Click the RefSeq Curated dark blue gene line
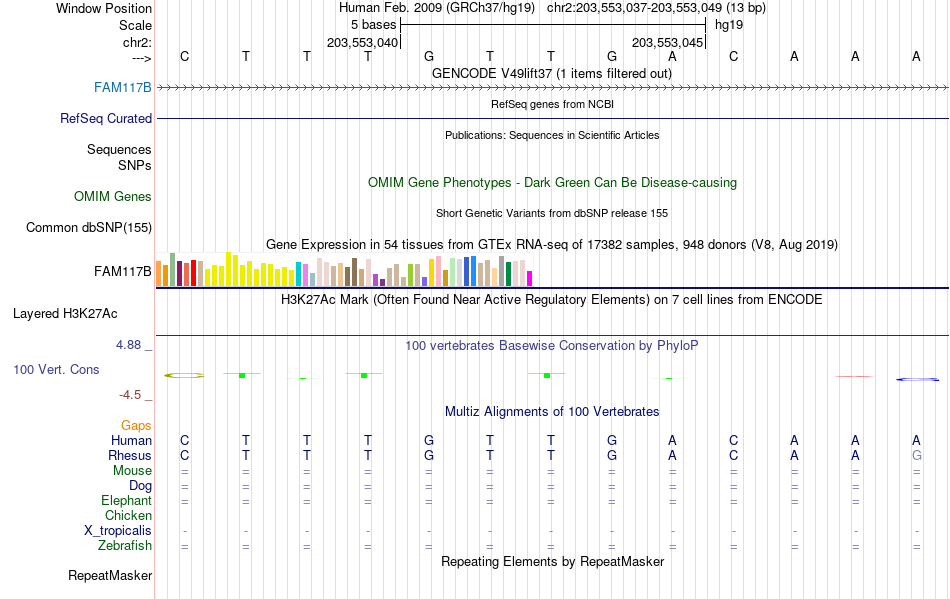This screenshot has height=599, width=950. click(552, 119)
